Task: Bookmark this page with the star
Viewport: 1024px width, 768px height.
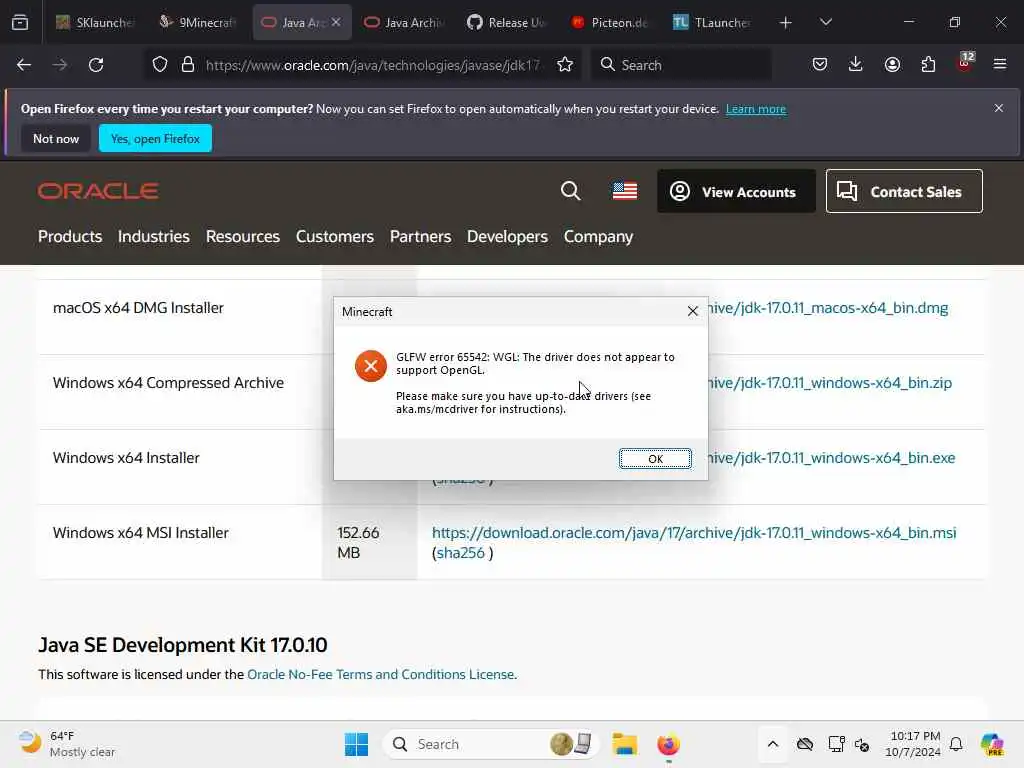Action: point(565,65)
